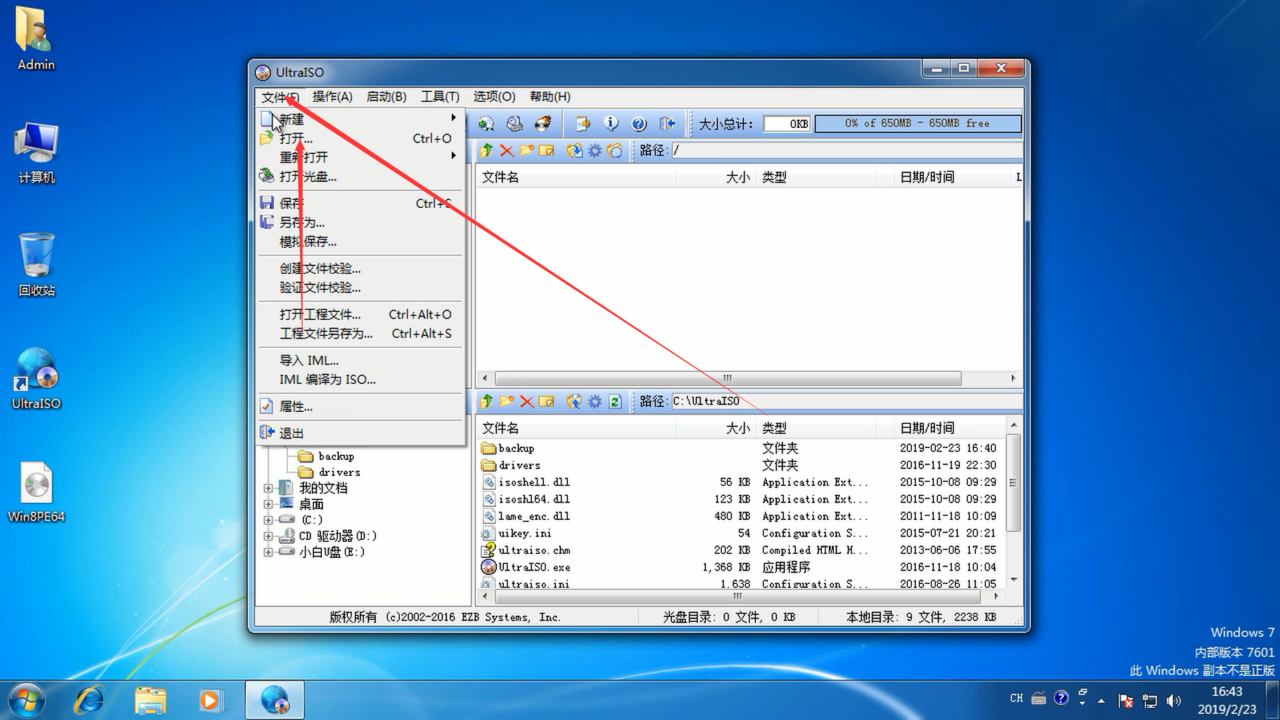Open Windows Explorer from the taskbar
Screen dimensions: 1280x720
(x=150, y=699)
